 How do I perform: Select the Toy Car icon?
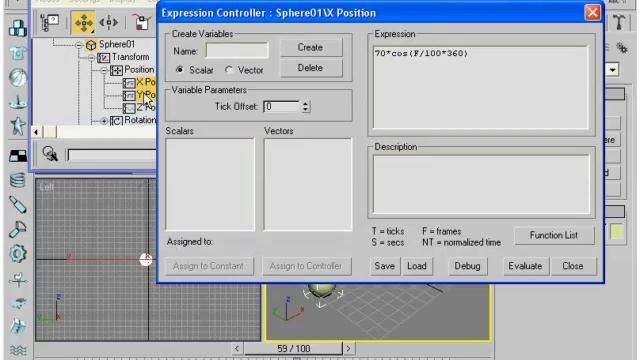18,303
